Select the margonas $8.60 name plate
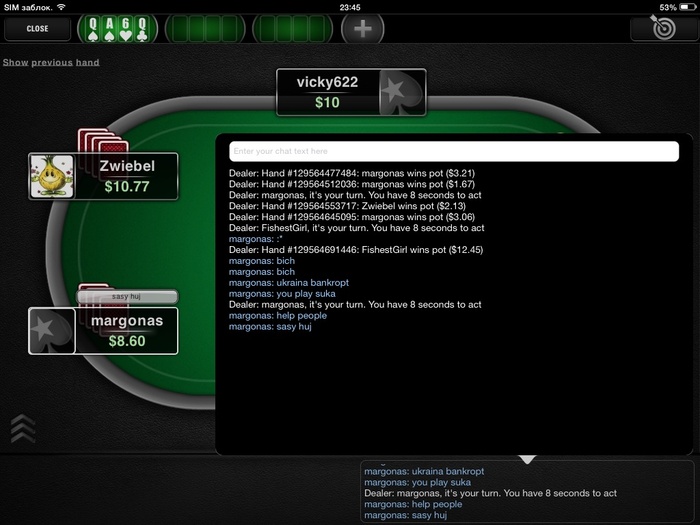The width and height of the screenshot is (700, 525). point(127,331)
